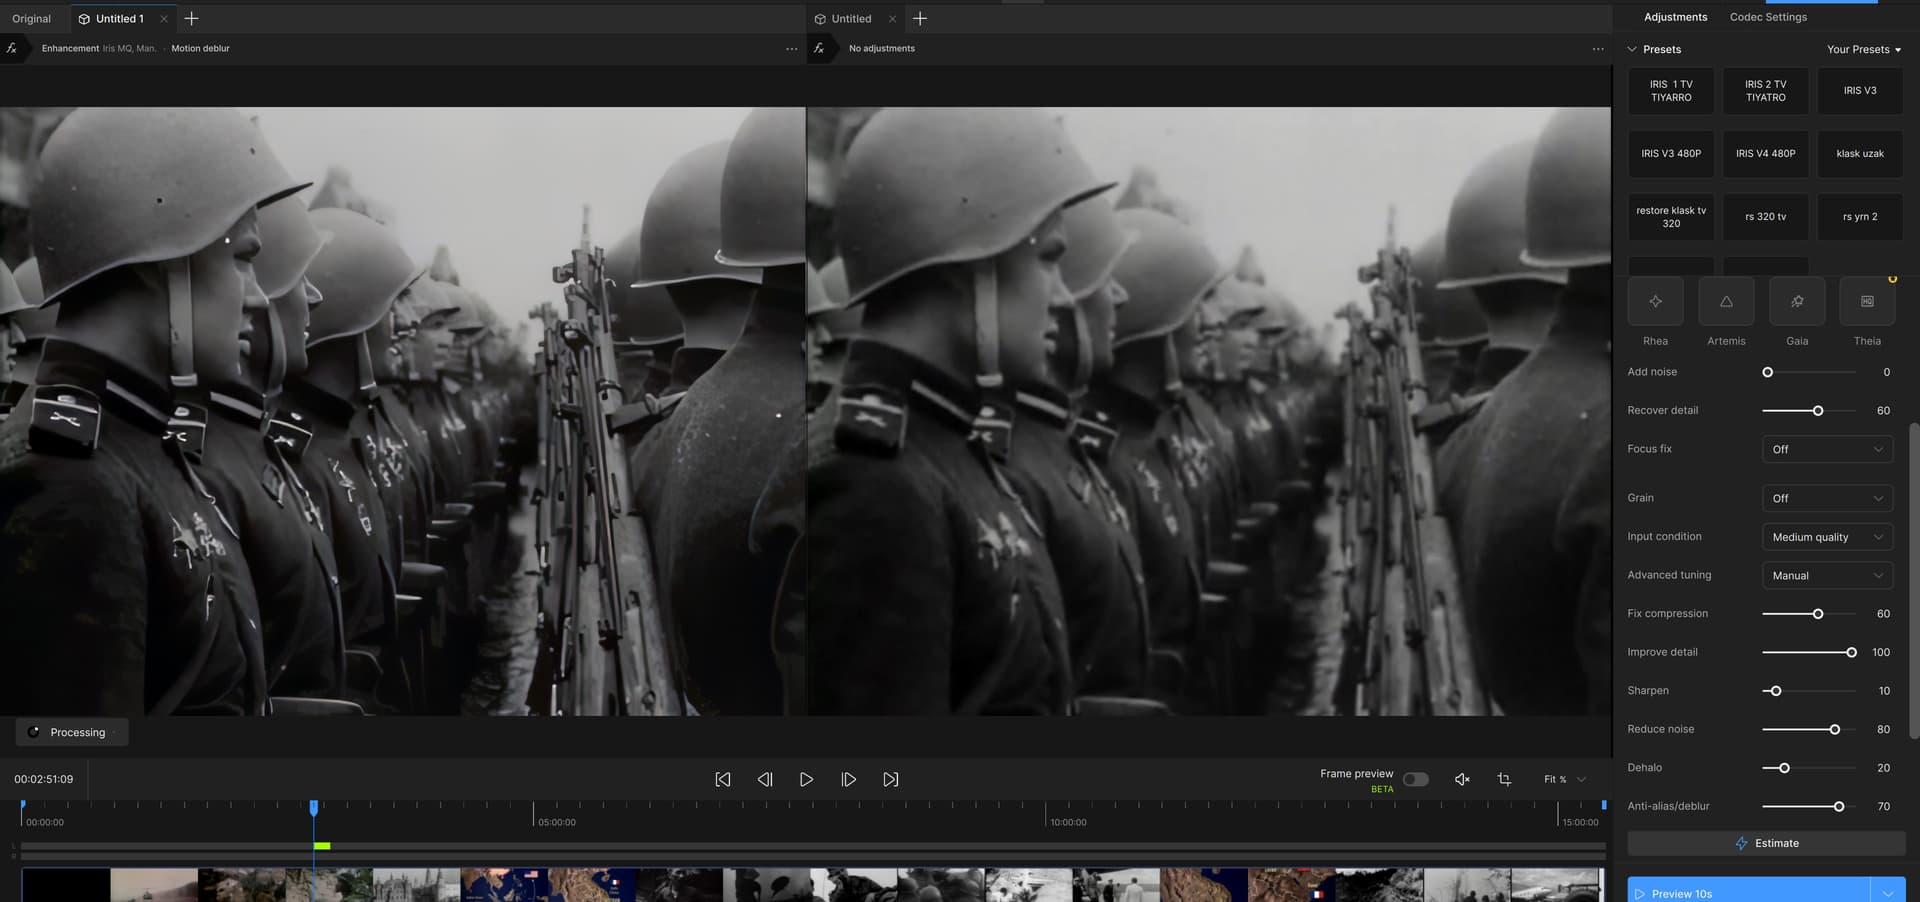Step forward one frame
This screenshot has width=1920, height=902.
coord(848,779)
